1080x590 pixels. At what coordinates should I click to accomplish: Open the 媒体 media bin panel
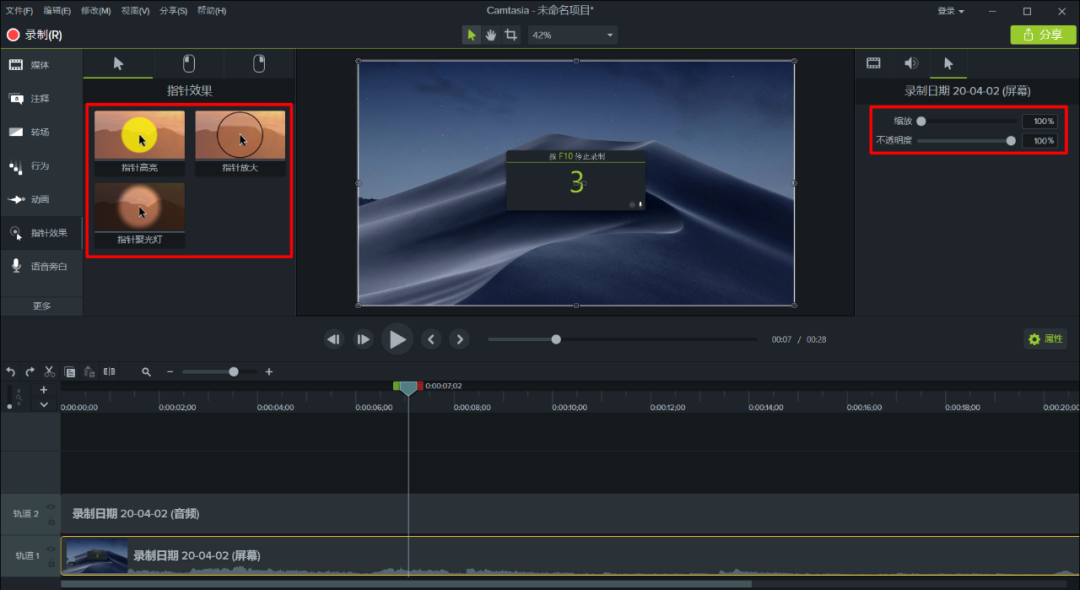[41, 65]
